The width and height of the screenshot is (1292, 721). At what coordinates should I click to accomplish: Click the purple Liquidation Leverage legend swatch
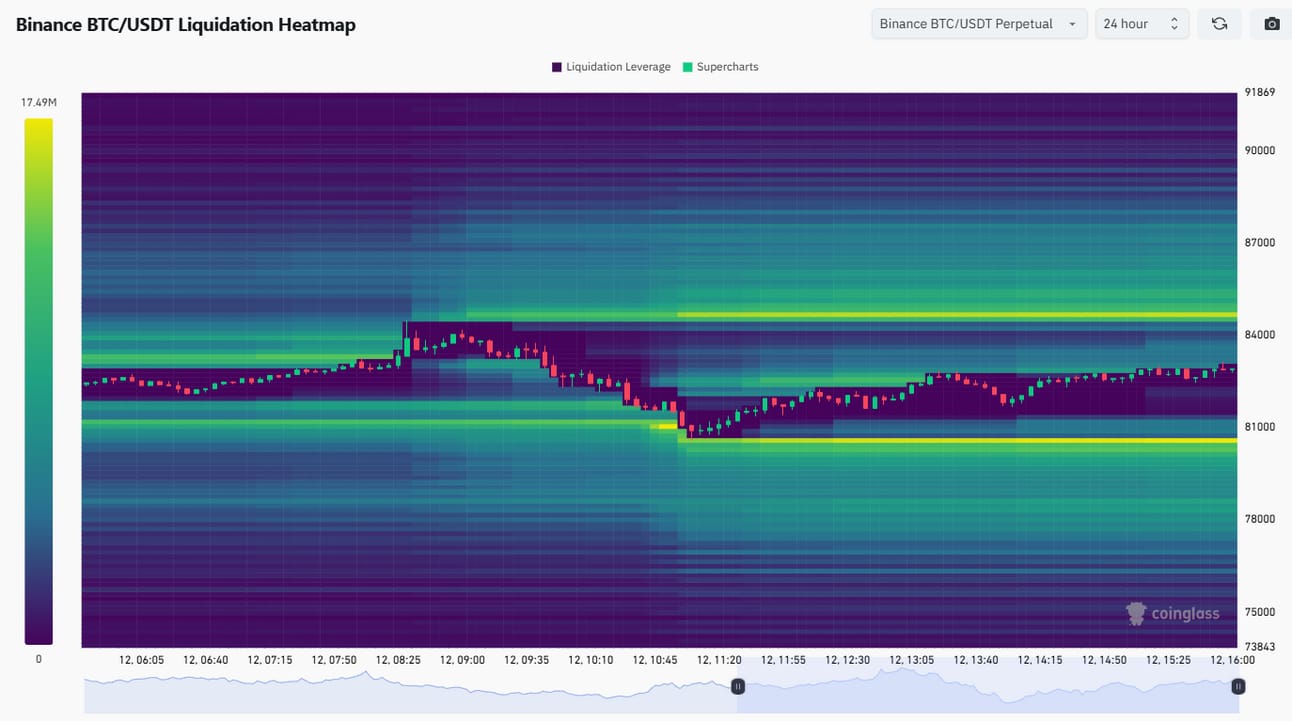(x=556, y=67)
